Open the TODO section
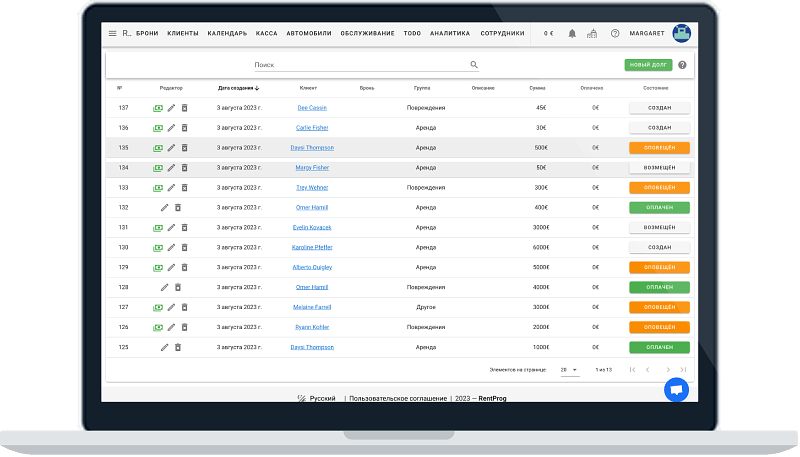Image resolution: width=800 pixels, height=457 pixels. coord(412,33)
